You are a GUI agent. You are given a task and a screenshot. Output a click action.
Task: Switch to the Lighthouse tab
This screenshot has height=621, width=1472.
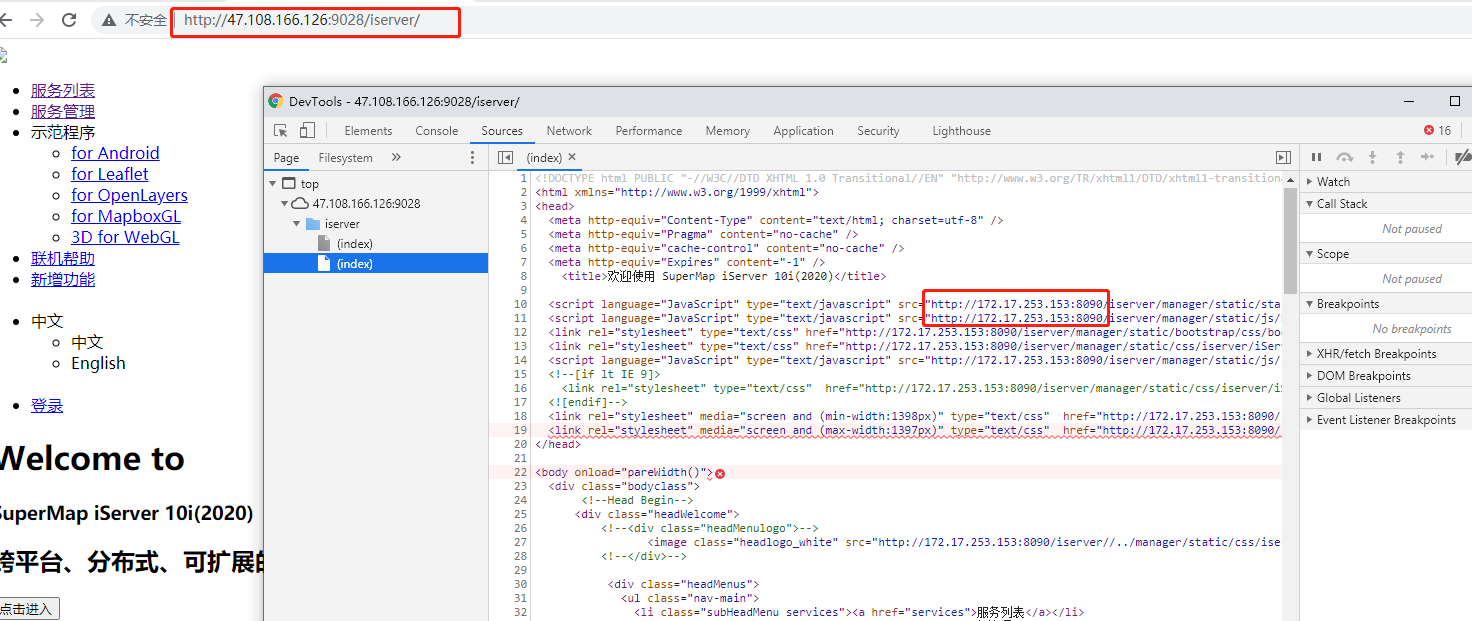point(961,131)
